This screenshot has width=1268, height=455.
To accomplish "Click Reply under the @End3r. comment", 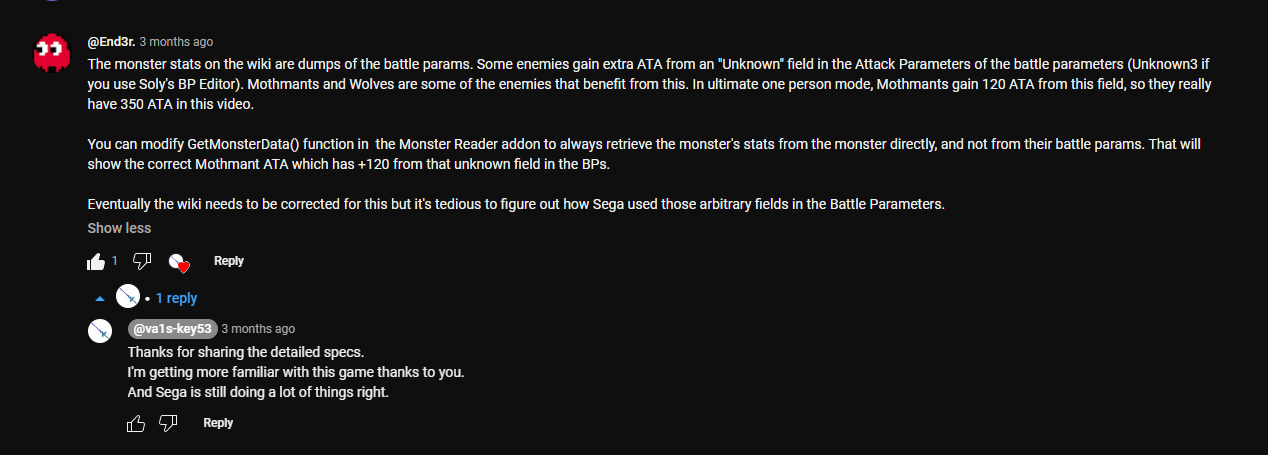I will 229,261.
